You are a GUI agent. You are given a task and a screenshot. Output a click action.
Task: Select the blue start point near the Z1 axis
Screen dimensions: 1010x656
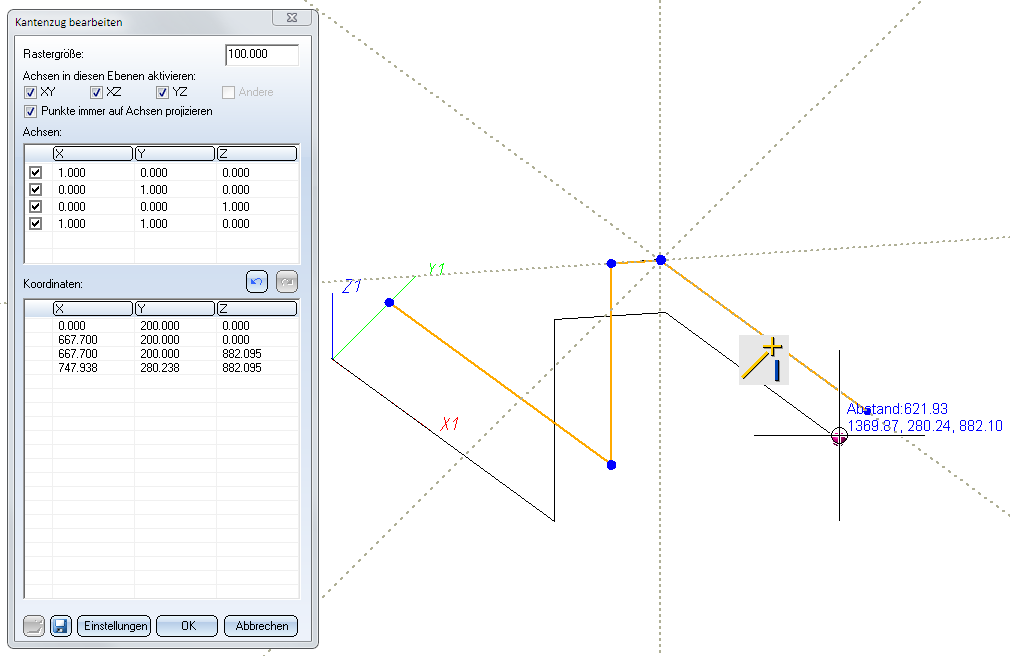click(x=389, y=302)
